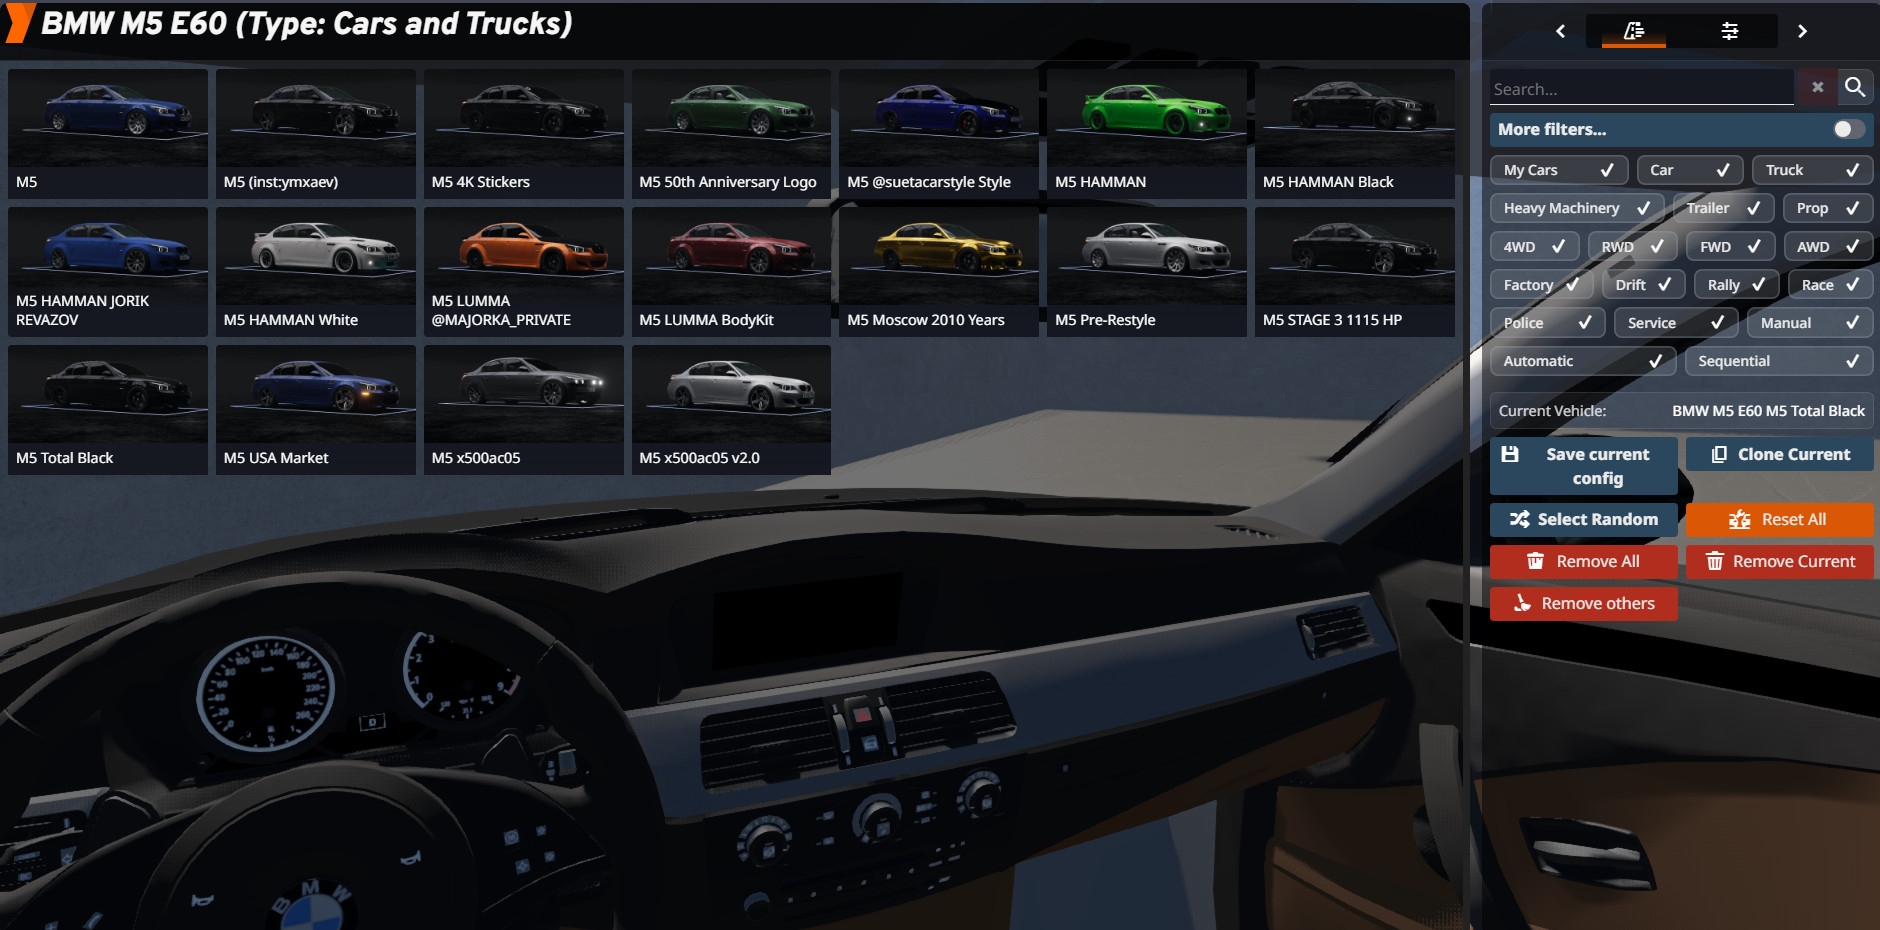Select the base M5 configuration thumbnail
Image resolution: width=1880 pixels, height=930 pixels.
click(108, 133)
